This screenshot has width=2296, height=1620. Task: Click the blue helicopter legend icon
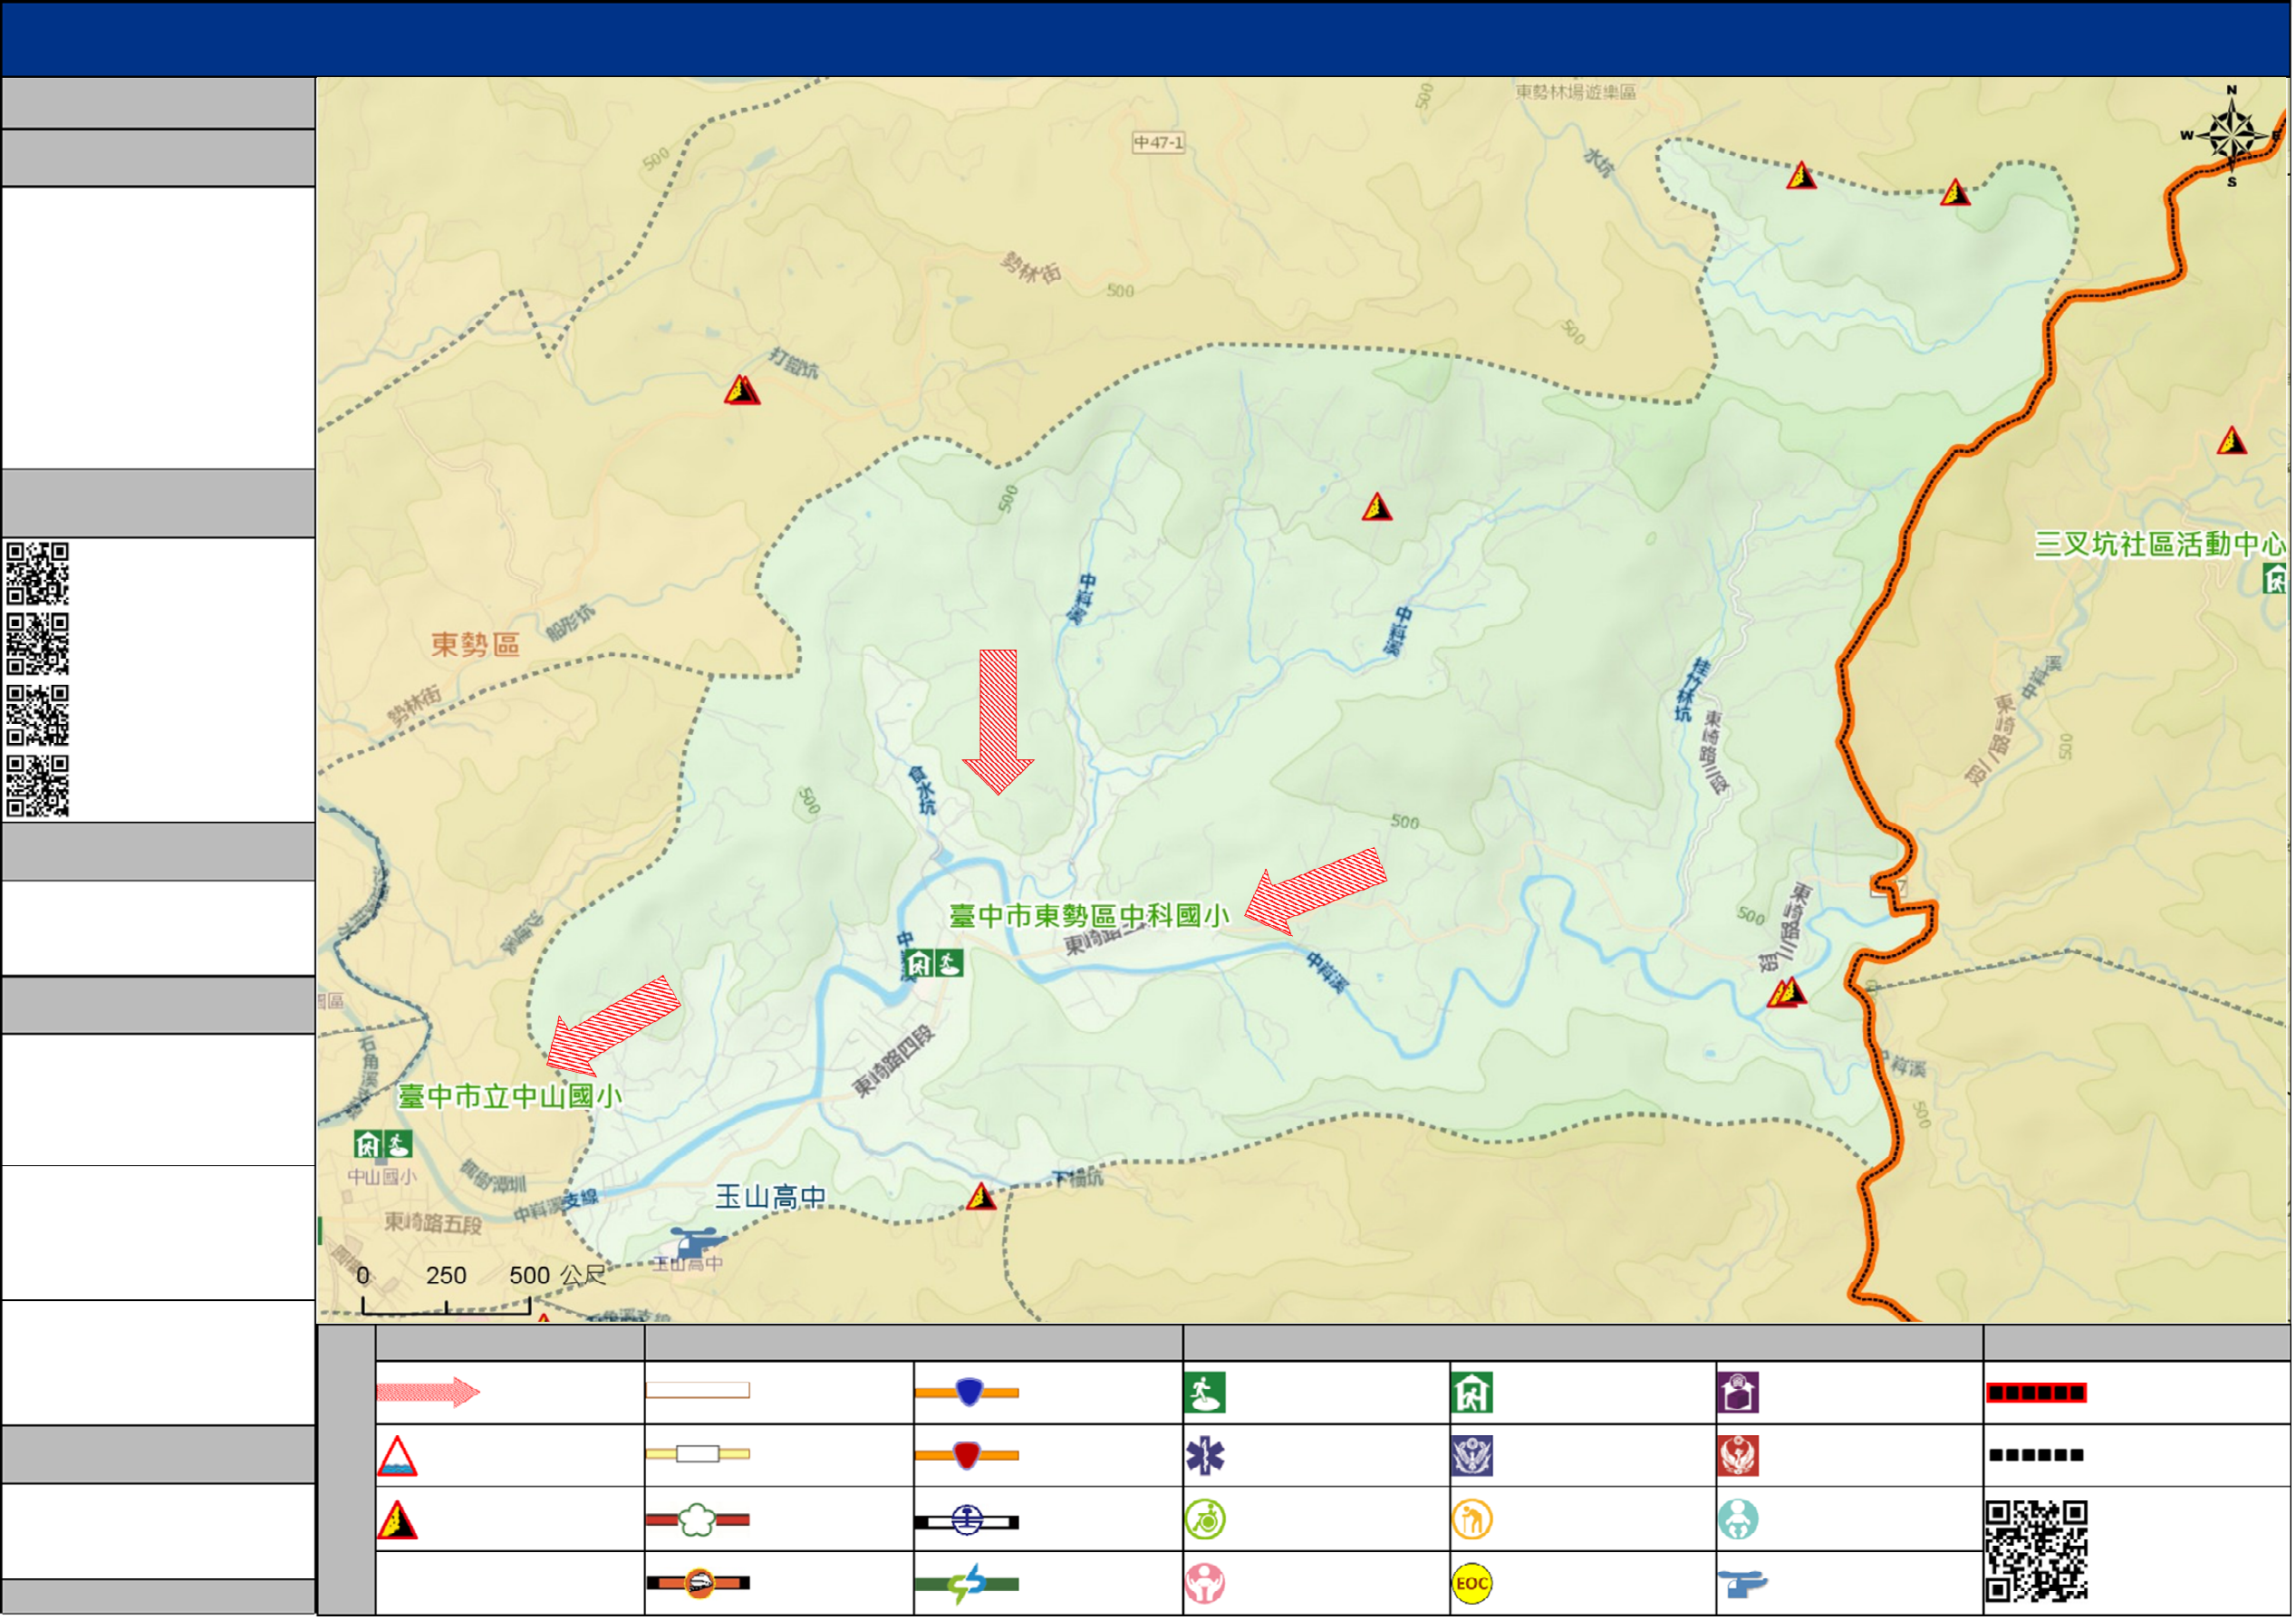(x=1742, y=1585)
